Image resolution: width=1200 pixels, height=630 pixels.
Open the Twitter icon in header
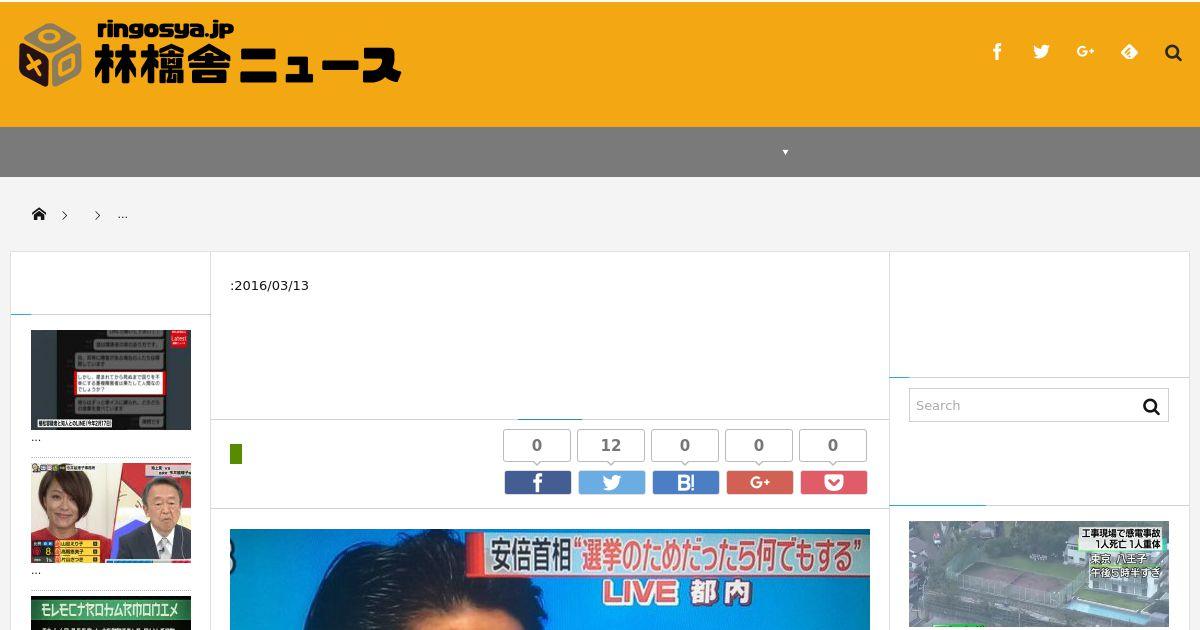tap(1041, 52)
